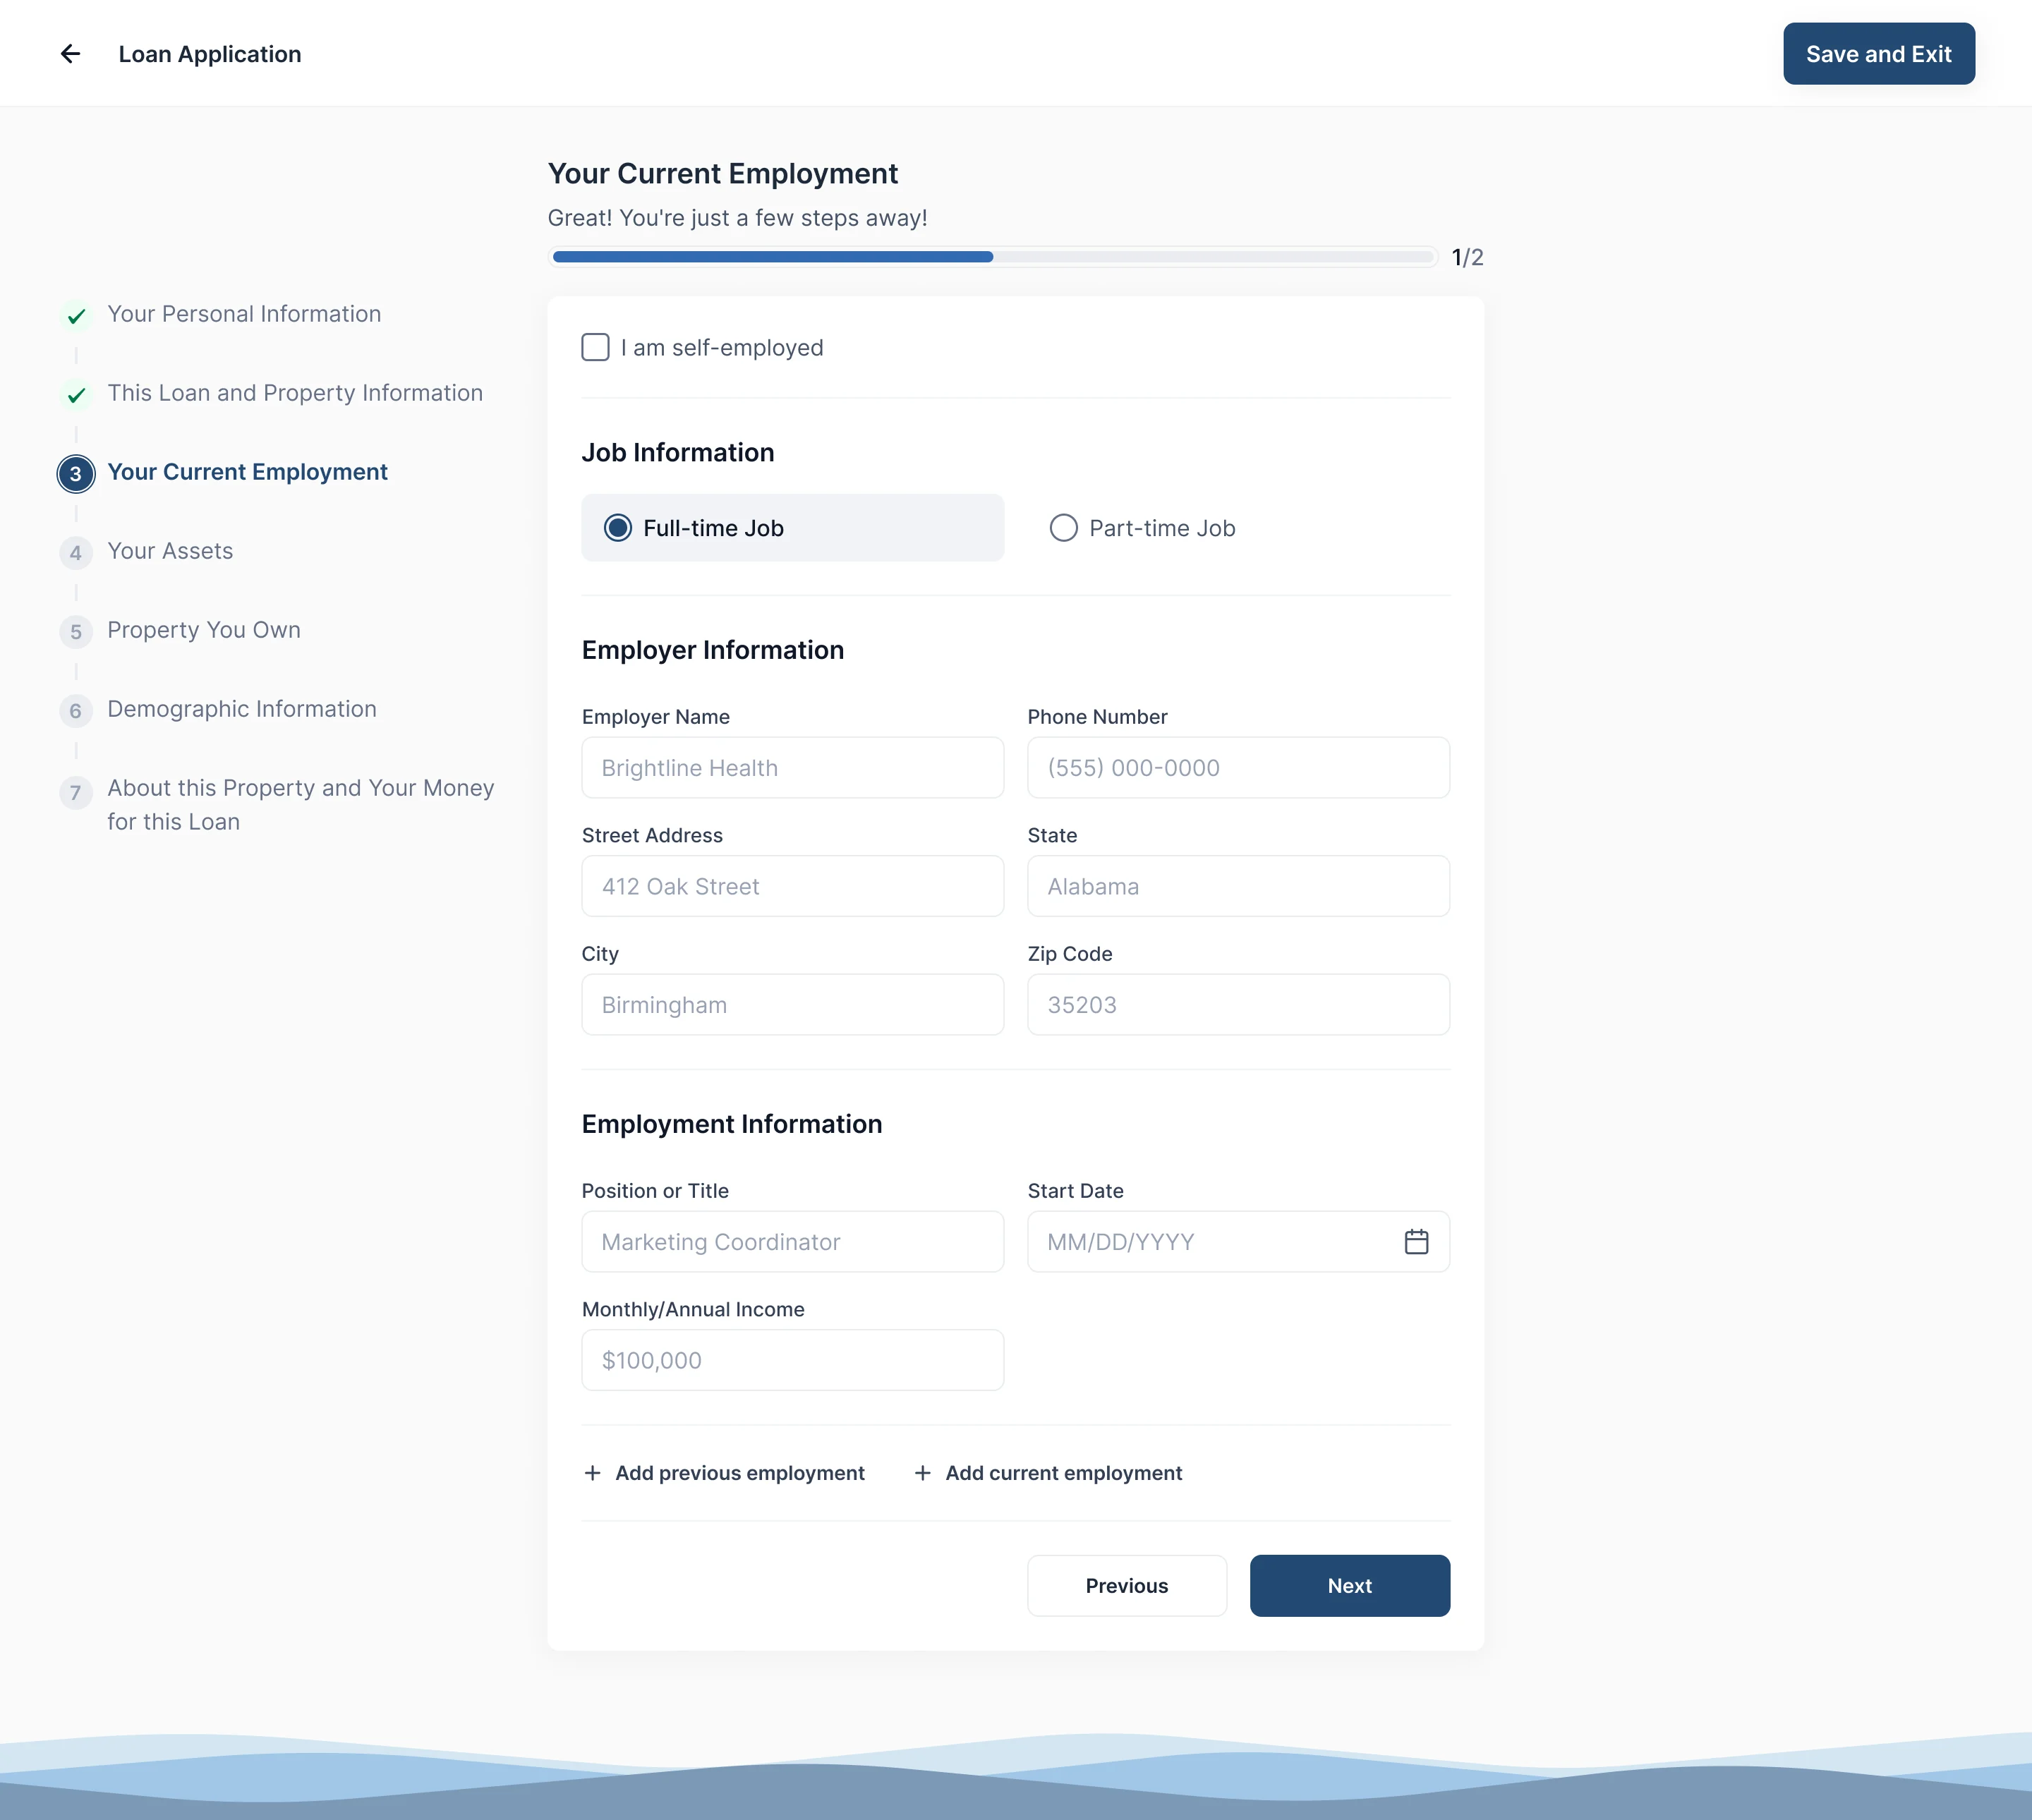Click the 1/2 progress counter text
Viewport: 2032px width, 1820px height.
click(1467, 257)
